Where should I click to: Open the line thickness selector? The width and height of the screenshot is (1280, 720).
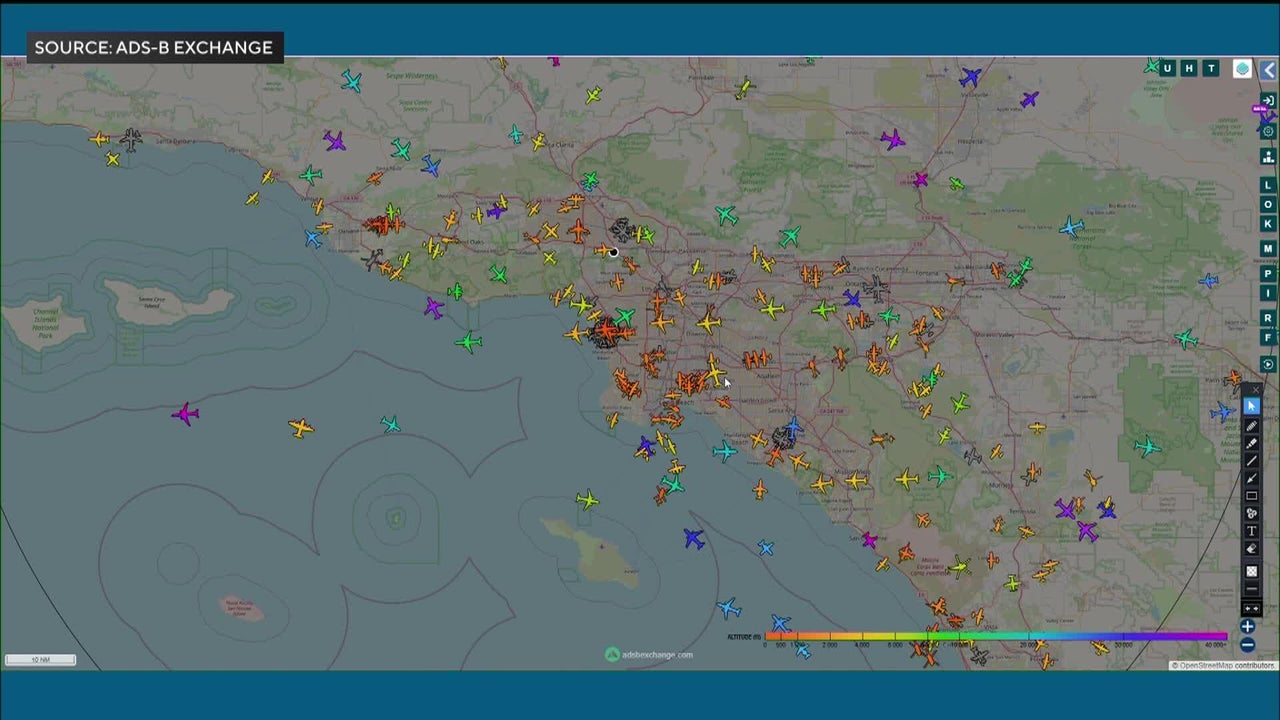(1251, 589)
